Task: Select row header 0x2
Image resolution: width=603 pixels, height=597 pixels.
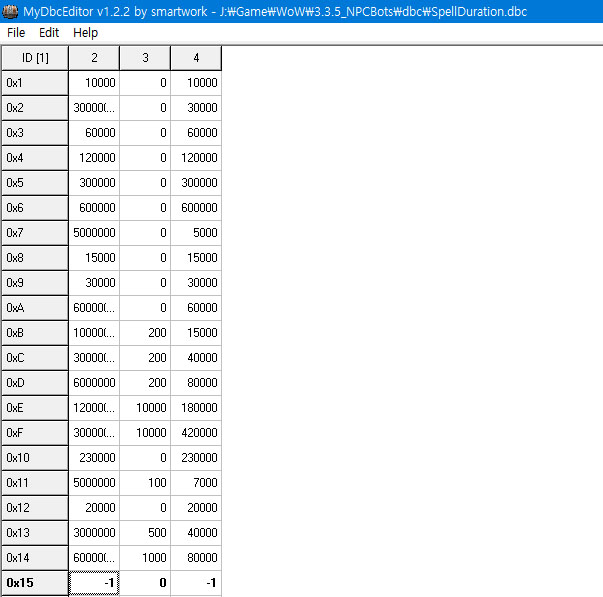Action: point(35,108)
